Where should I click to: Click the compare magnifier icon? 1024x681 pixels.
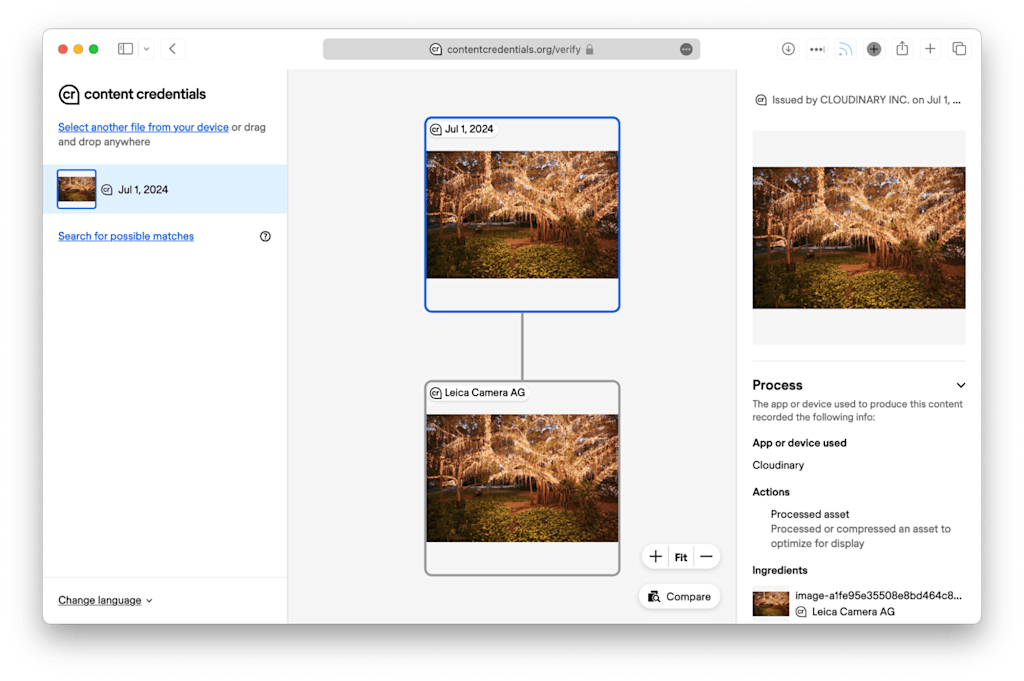tap(654, 597)
